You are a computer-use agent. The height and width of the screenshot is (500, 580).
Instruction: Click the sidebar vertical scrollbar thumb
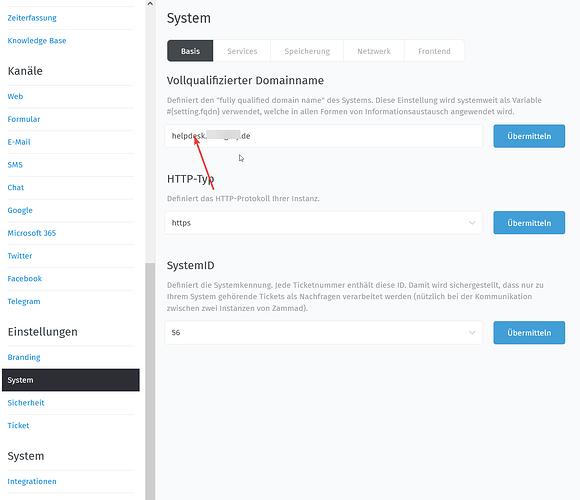(x=150, y=381)
